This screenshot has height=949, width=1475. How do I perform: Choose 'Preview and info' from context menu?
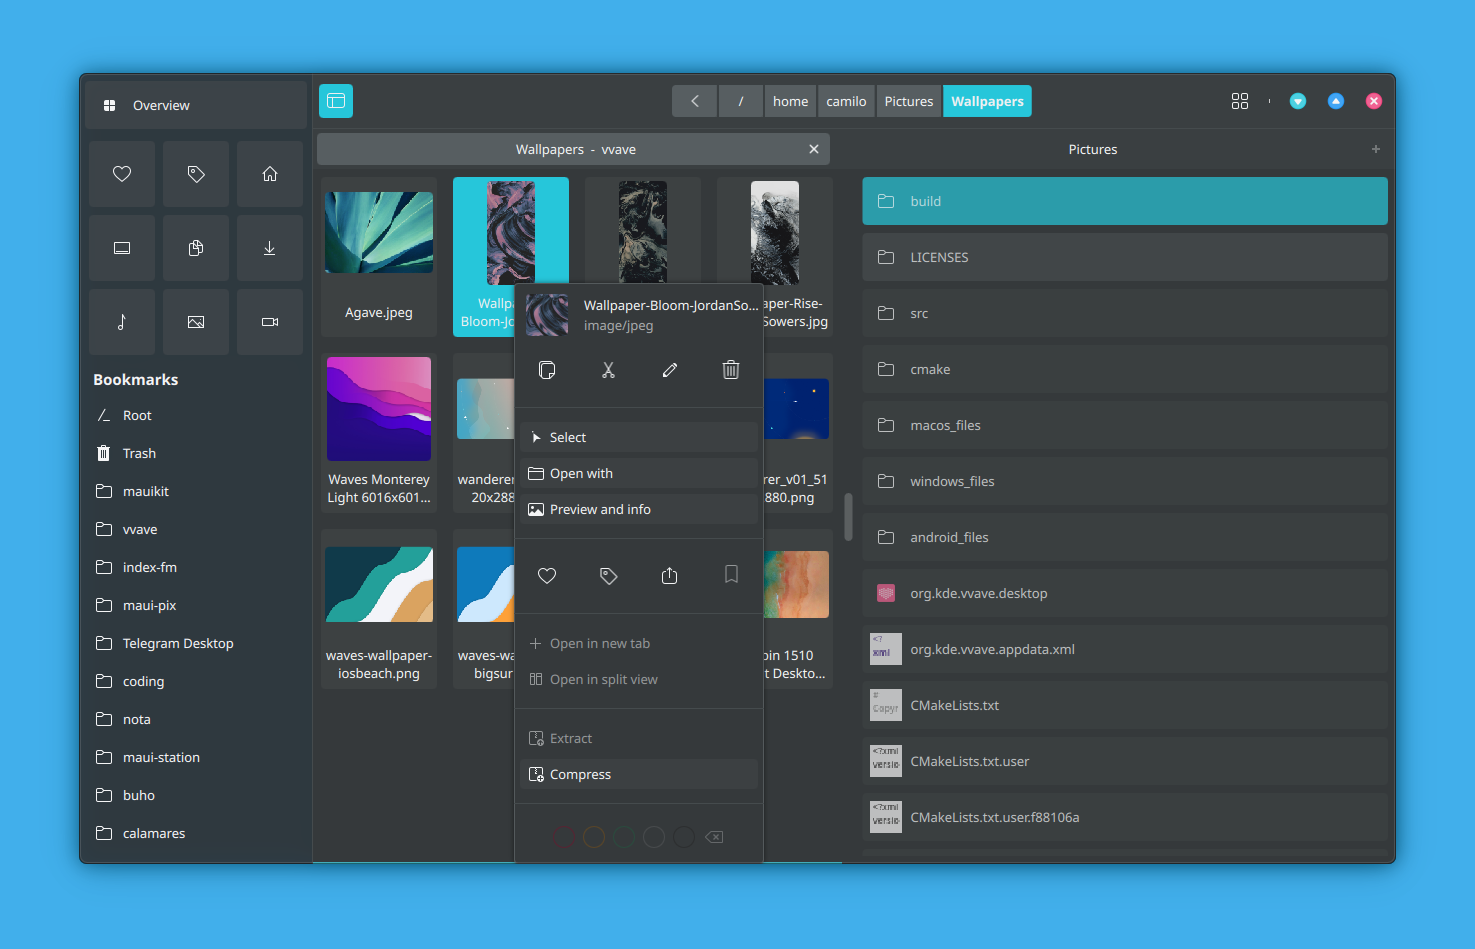click(639, 509)
